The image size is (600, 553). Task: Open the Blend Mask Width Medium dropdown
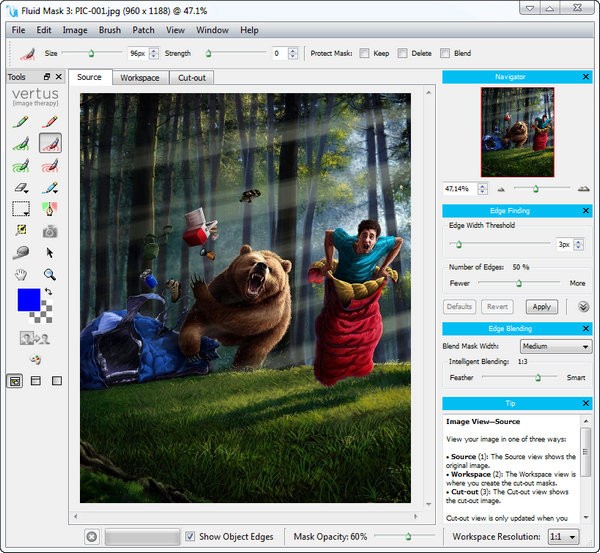[556, 346]
